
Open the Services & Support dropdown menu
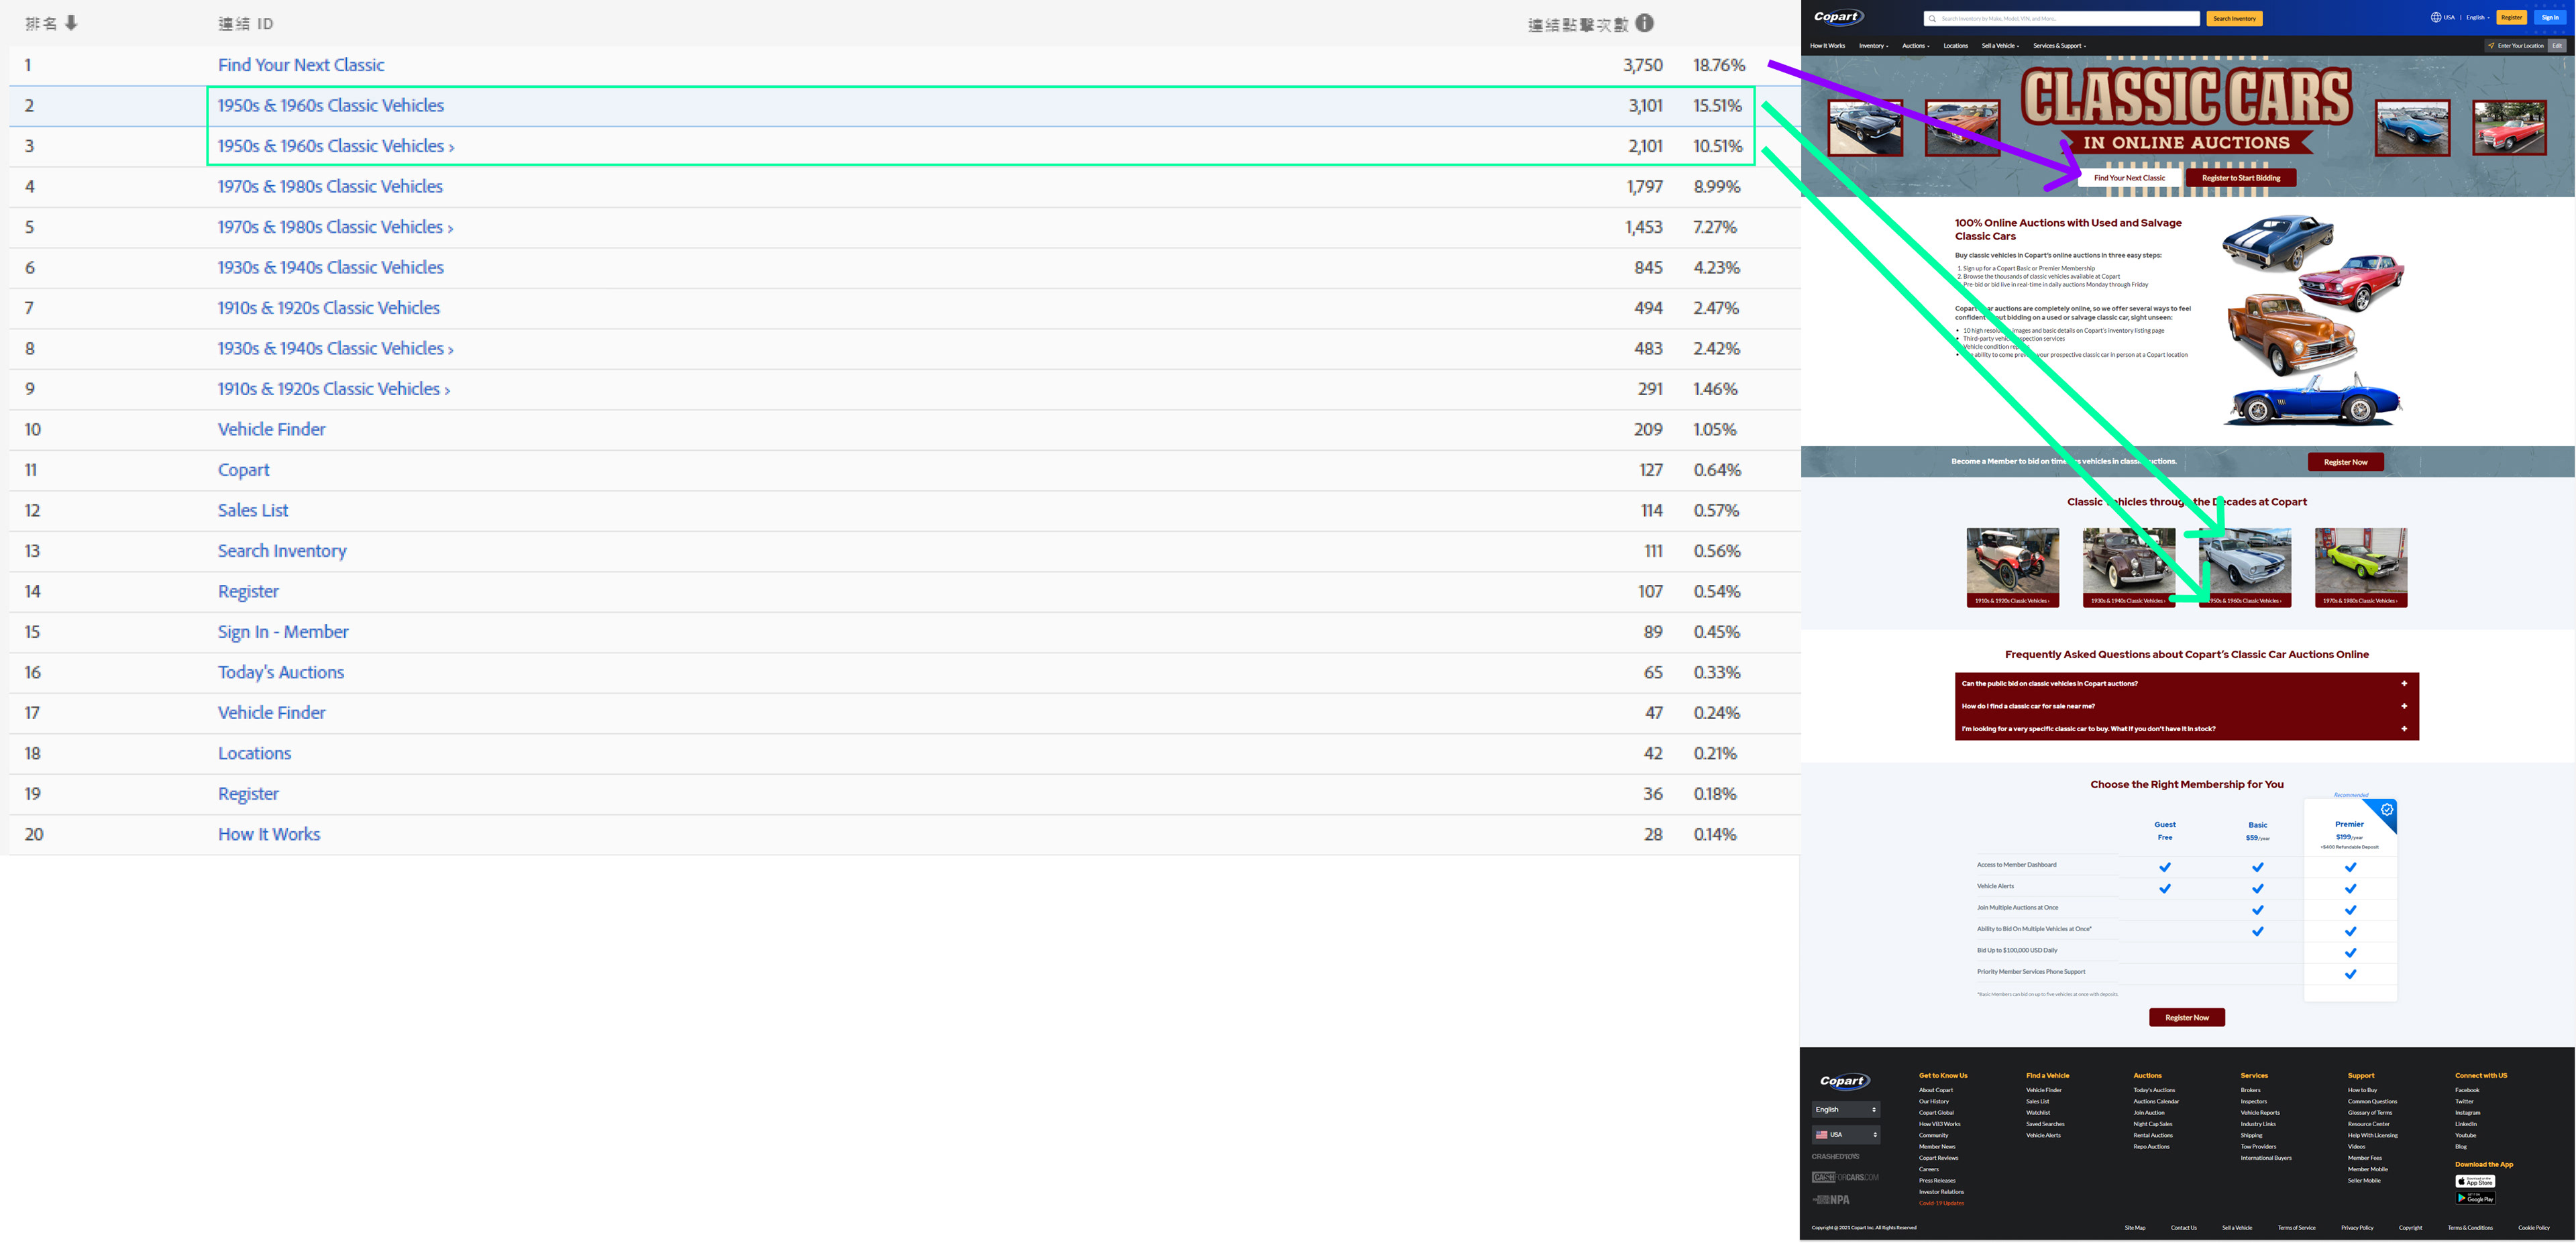2059,46
